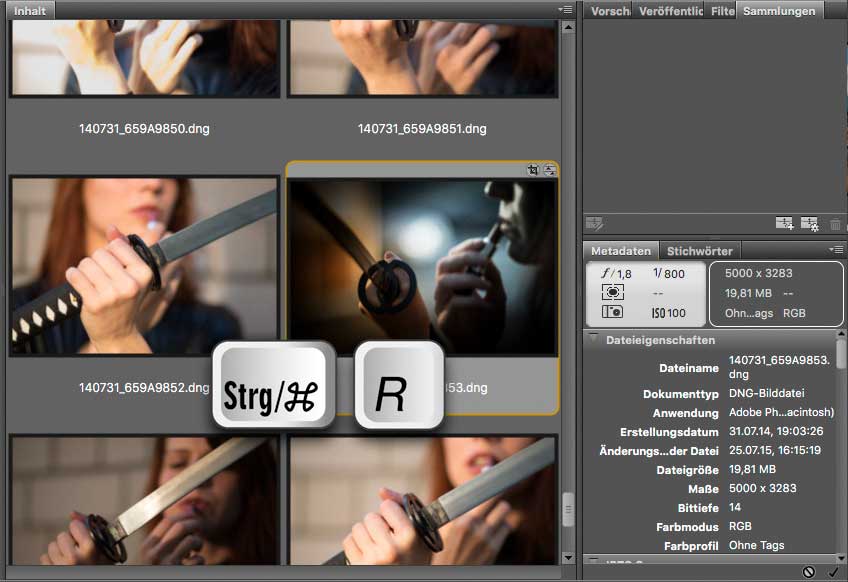Click the edit smart collection icon

594,224
